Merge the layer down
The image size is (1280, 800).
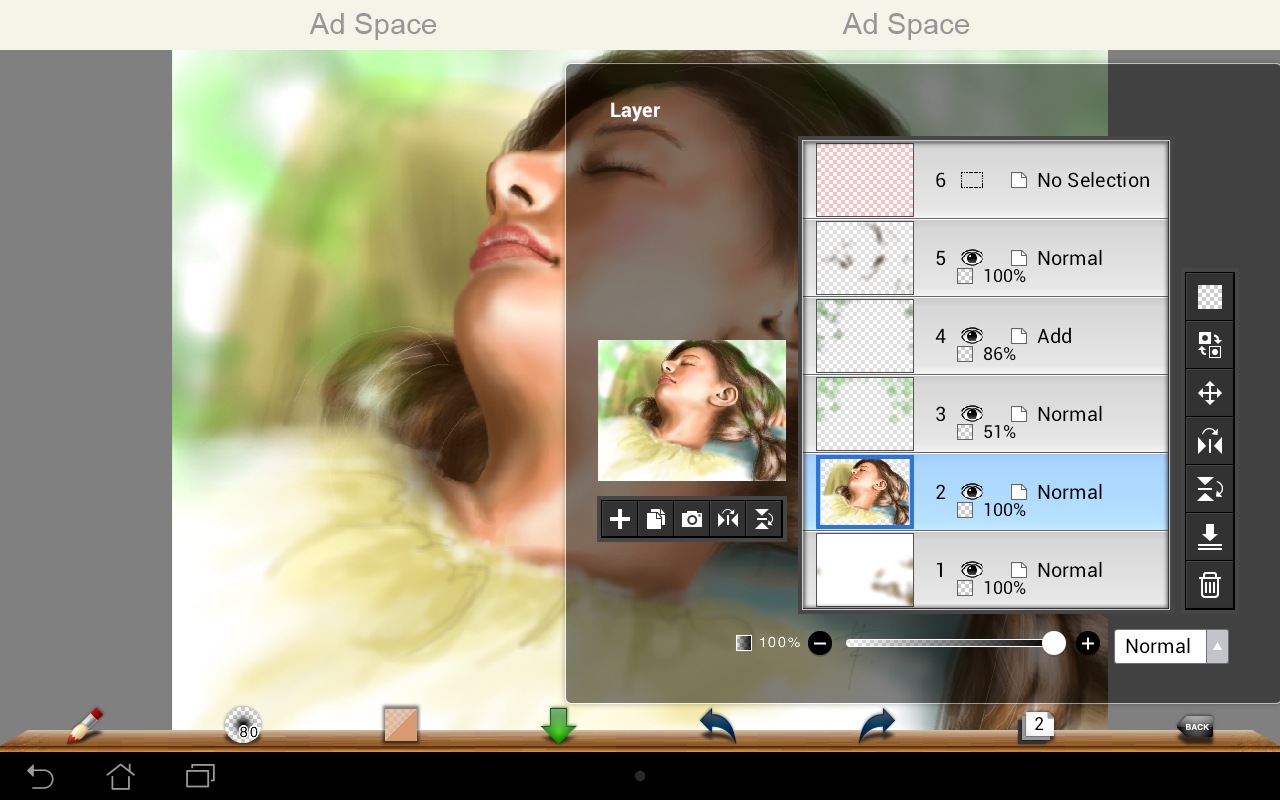(x=1210, y=537)
